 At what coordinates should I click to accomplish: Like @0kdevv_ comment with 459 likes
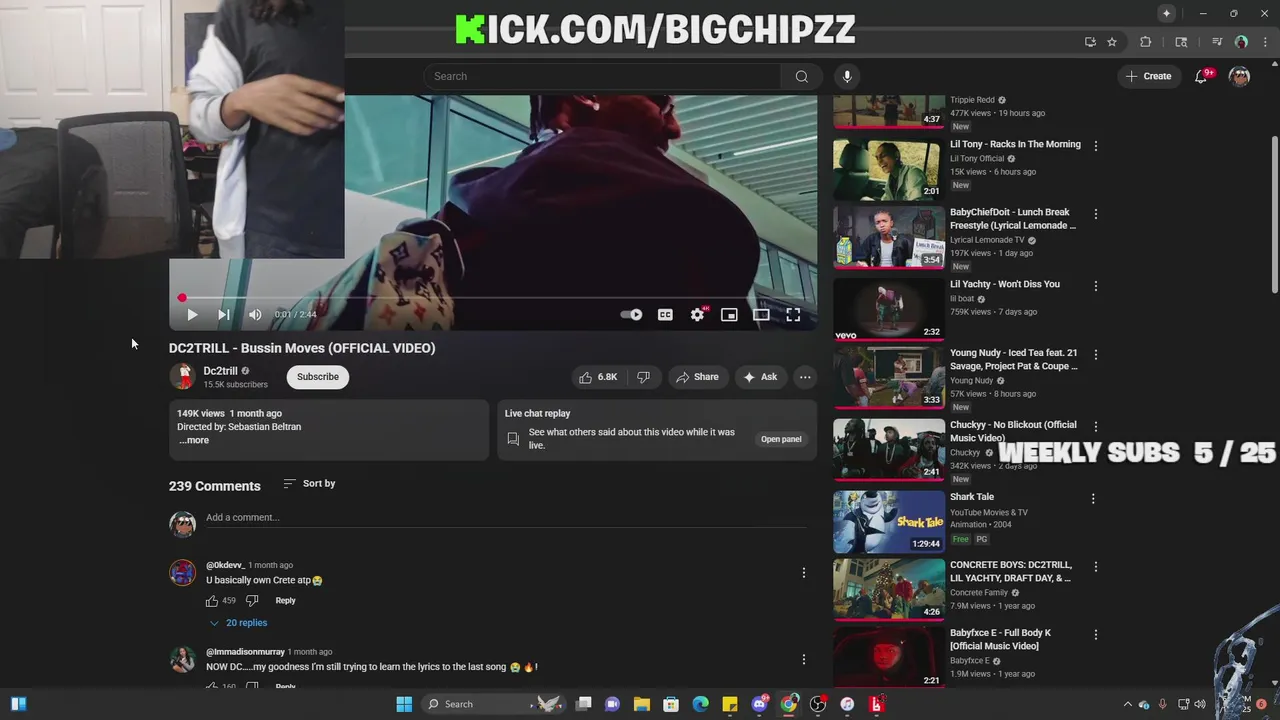(212, 601)
